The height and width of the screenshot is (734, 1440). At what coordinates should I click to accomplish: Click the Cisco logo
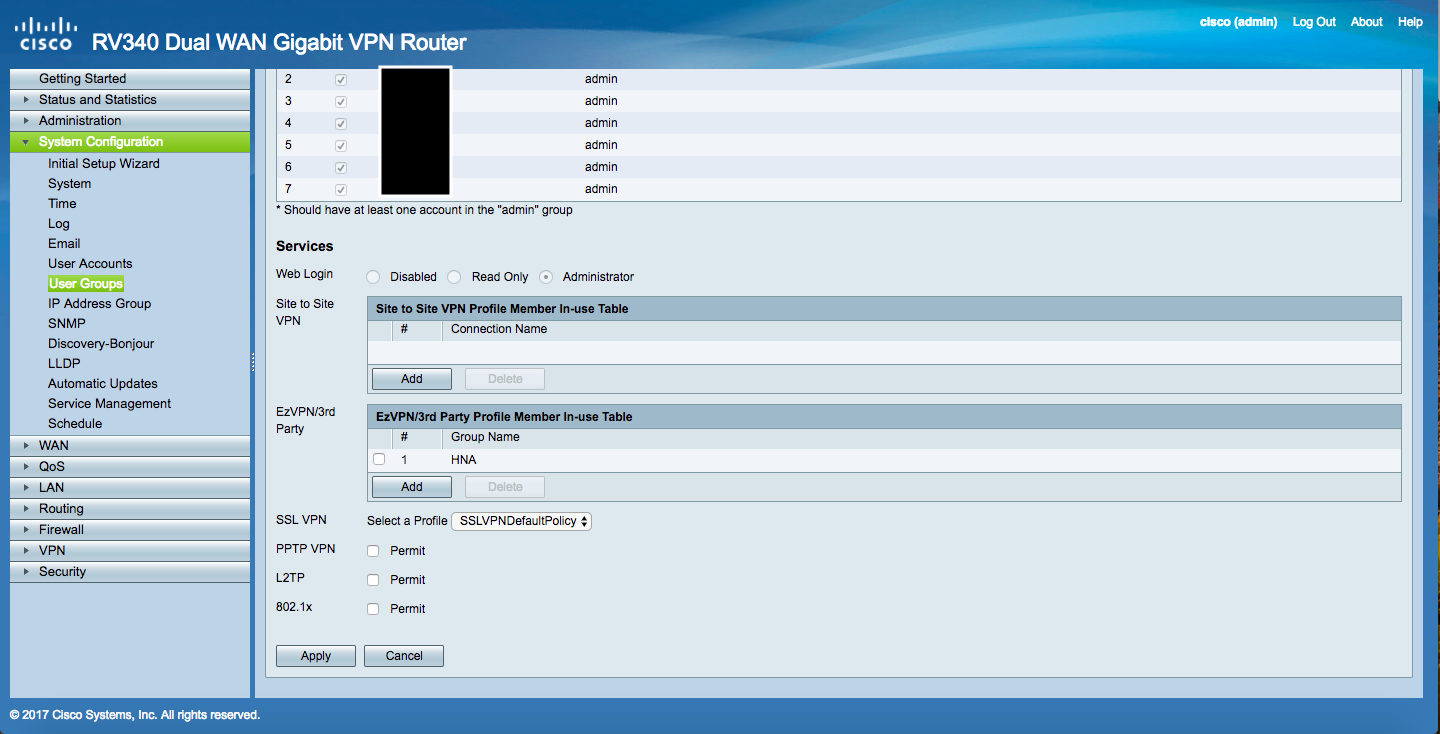45,33
